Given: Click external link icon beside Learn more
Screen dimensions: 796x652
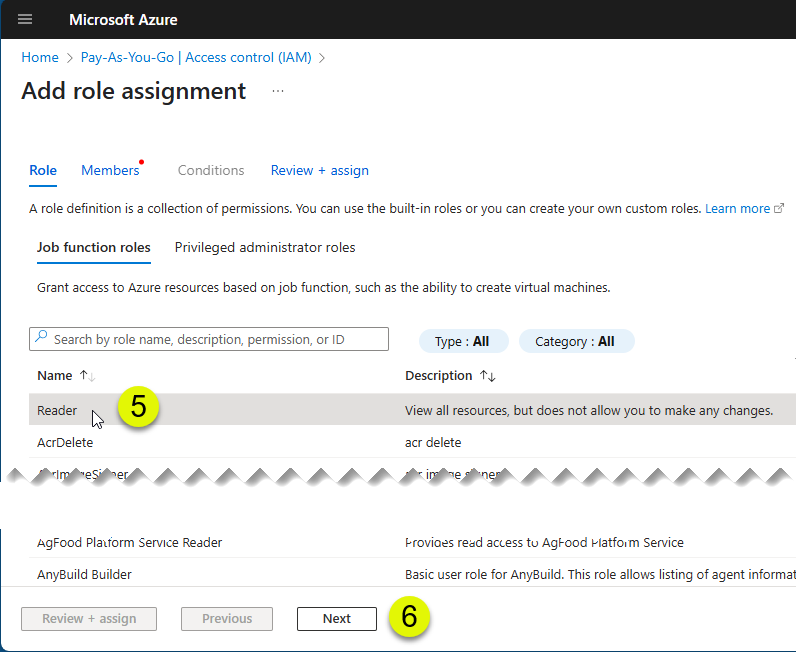Looking at the screenshot, I should 779,208.
